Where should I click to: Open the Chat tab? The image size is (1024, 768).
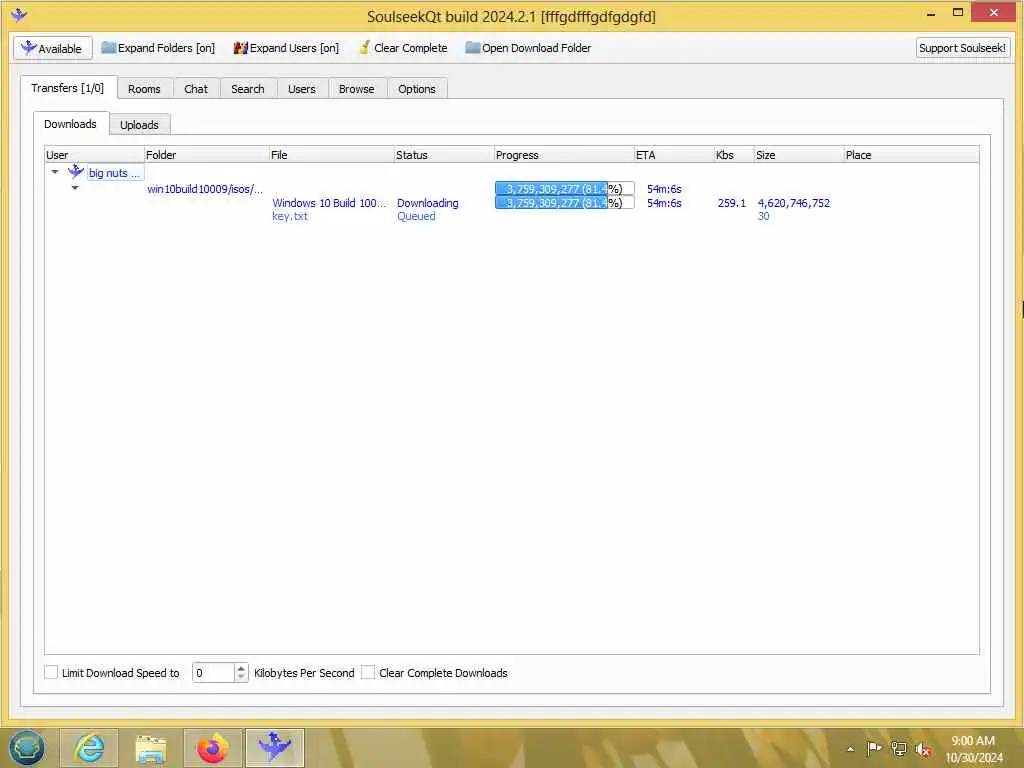[196, 89]
